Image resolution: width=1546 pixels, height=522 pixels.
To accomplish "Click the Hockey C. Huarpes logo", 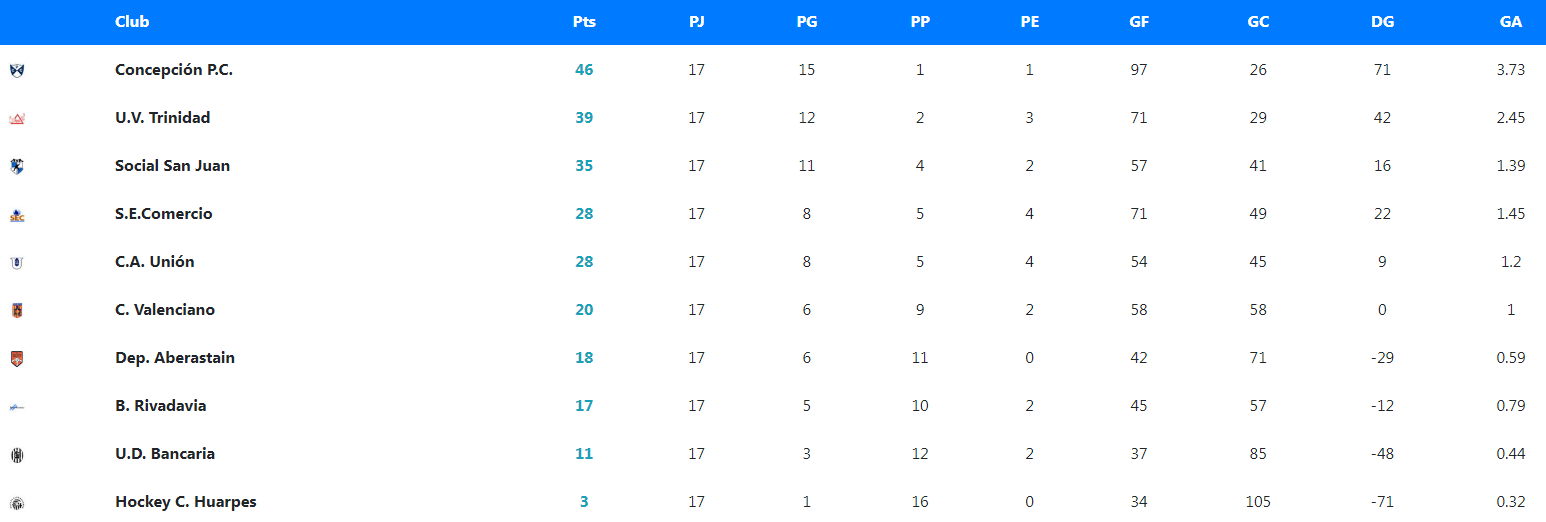I will [x=16, y=502].
